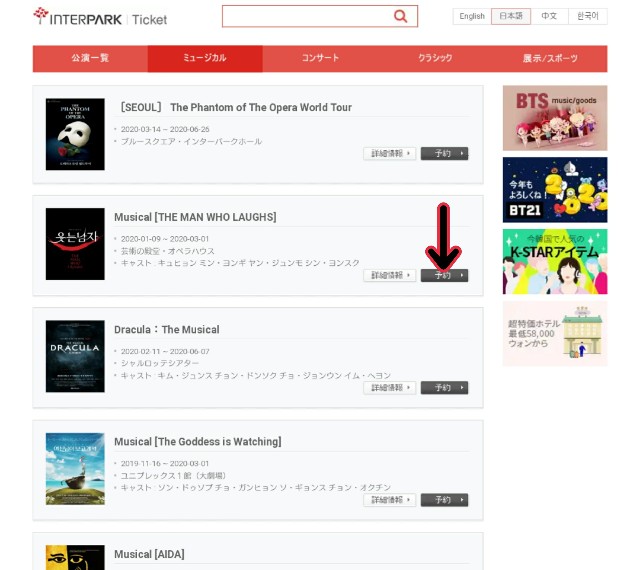Open Dracula poster thumbnail
Screen dimensions: 640x570
[x=75, y=356]
